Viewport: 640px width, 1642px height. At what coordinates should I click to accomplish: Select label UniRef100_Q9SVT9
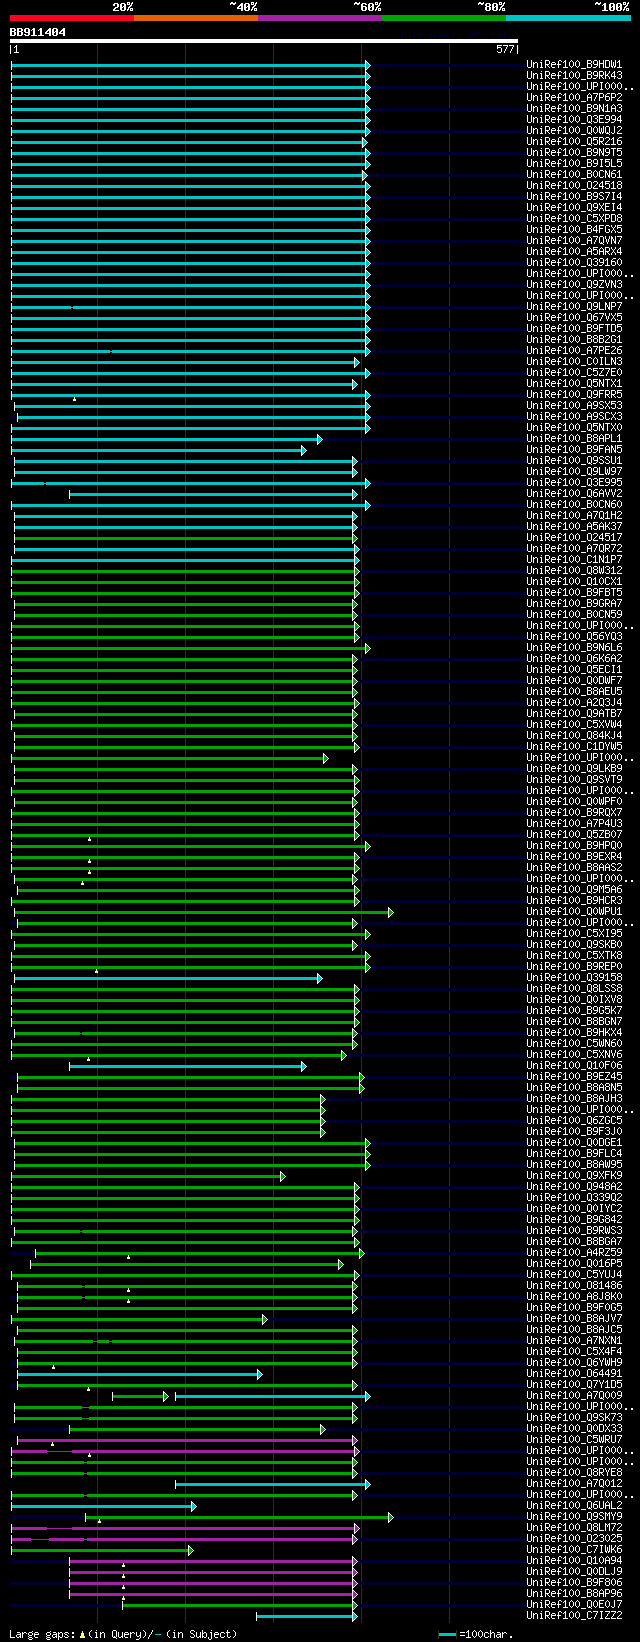[574, 780]
